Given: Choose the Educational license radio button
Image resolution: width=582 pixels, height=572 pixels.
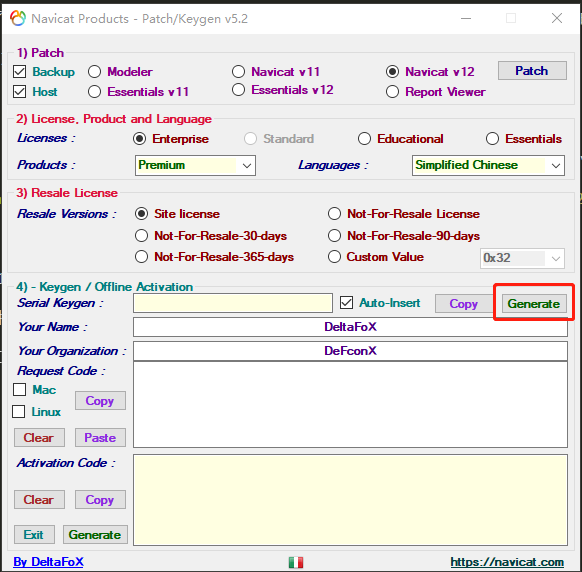Looking at the screenshot, I should [364, 139].
